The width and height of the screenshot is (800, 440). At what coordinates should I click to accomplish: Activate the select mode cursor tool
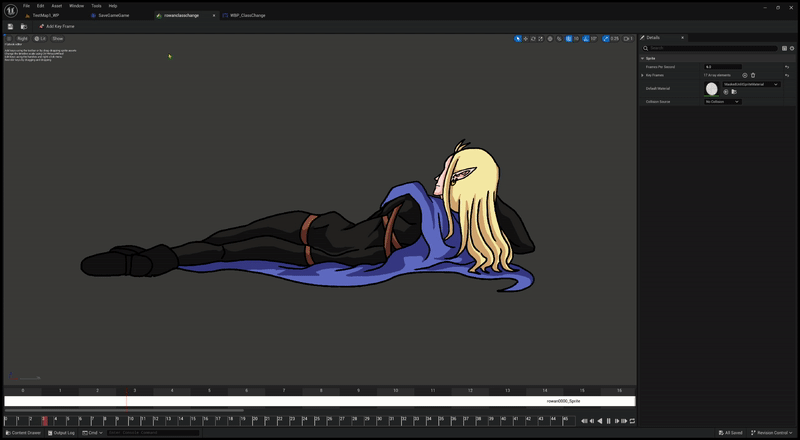pyautogui.click(x=518, y=39)
